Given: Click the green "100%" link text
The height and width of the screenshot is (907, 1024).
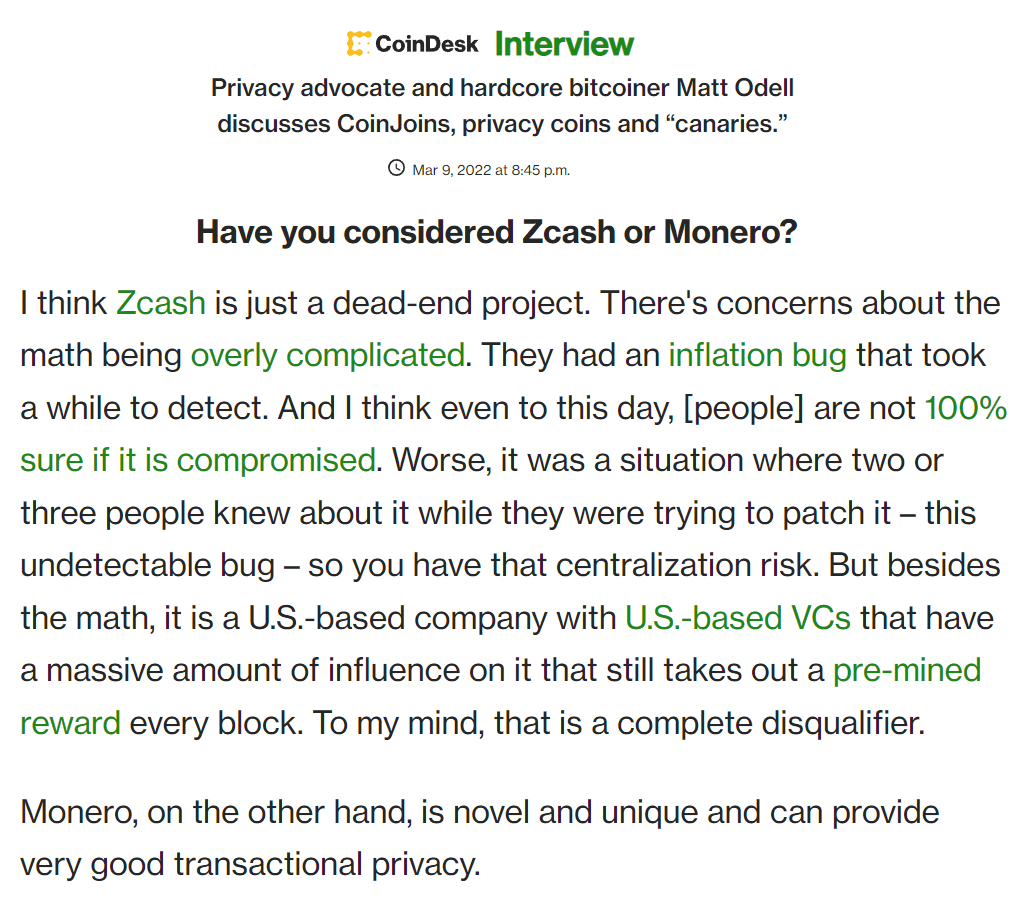Looking at the screenshot, I should click(965, 408).
